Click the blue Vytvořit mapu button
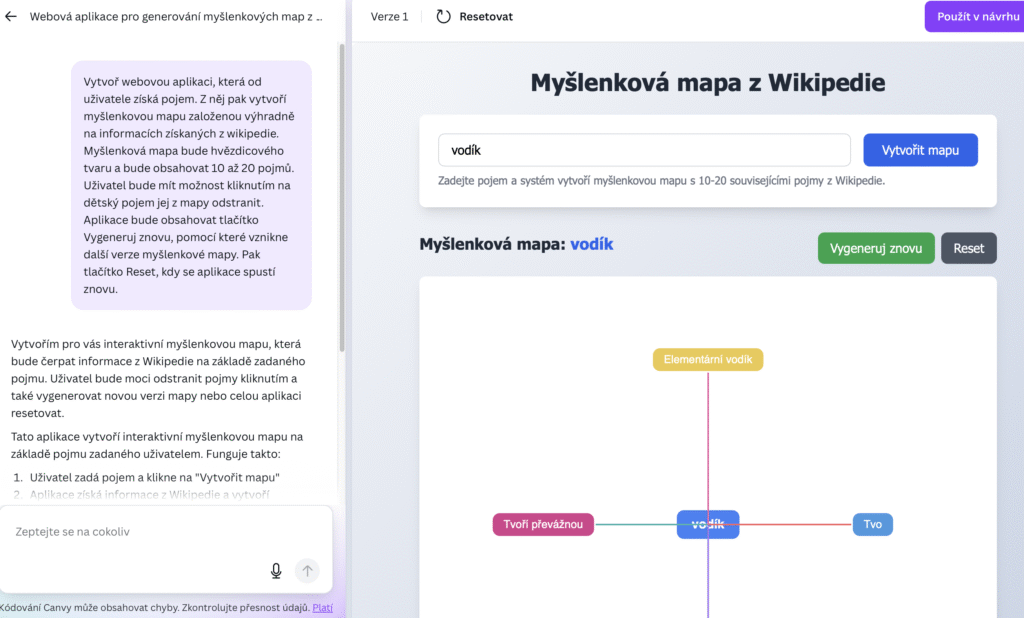Screen dimensions: 1024x618 (920, 150)
